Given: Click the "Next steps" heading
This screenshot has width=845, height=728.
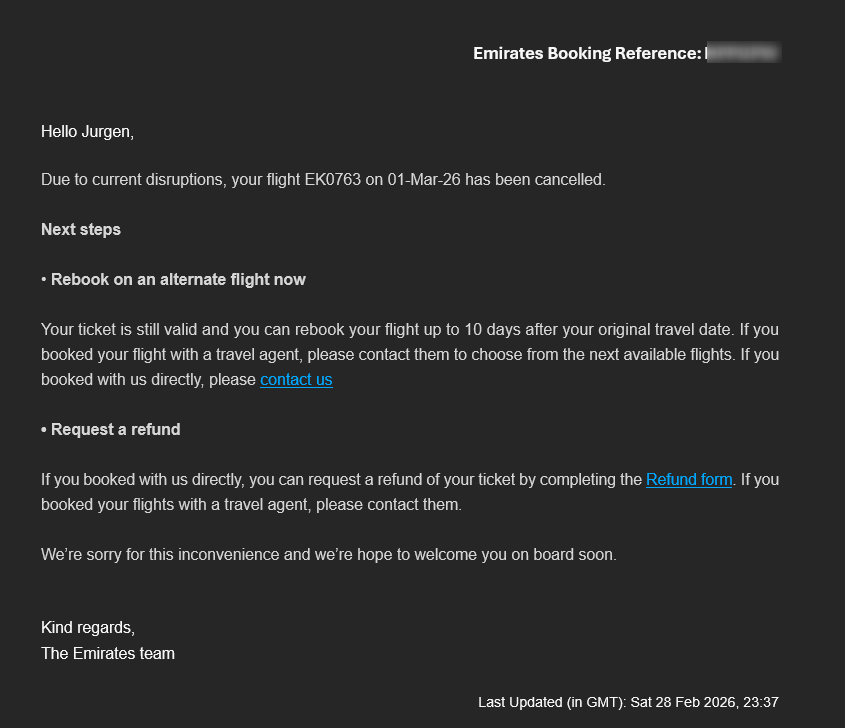Looking at the screenshot, I should pyautogui.click(x=81, y=230).
